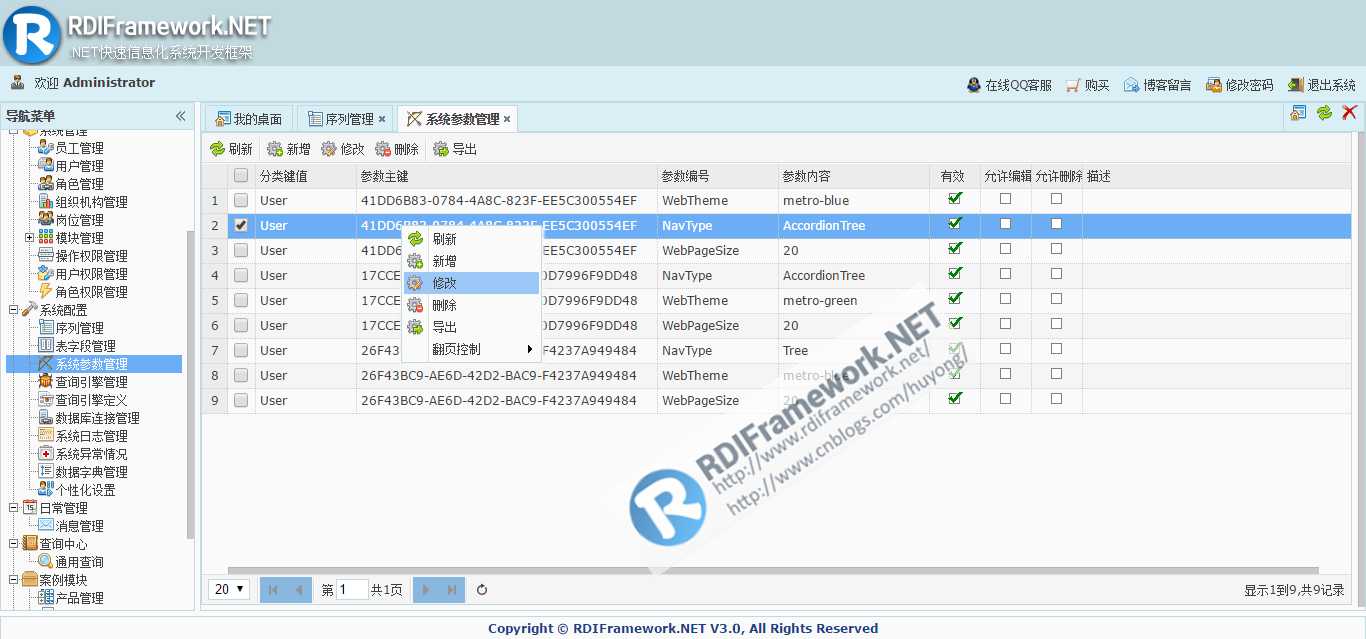
Task: Click the 刷新 refresh toolbar icon
Action: tap(217, 149)
